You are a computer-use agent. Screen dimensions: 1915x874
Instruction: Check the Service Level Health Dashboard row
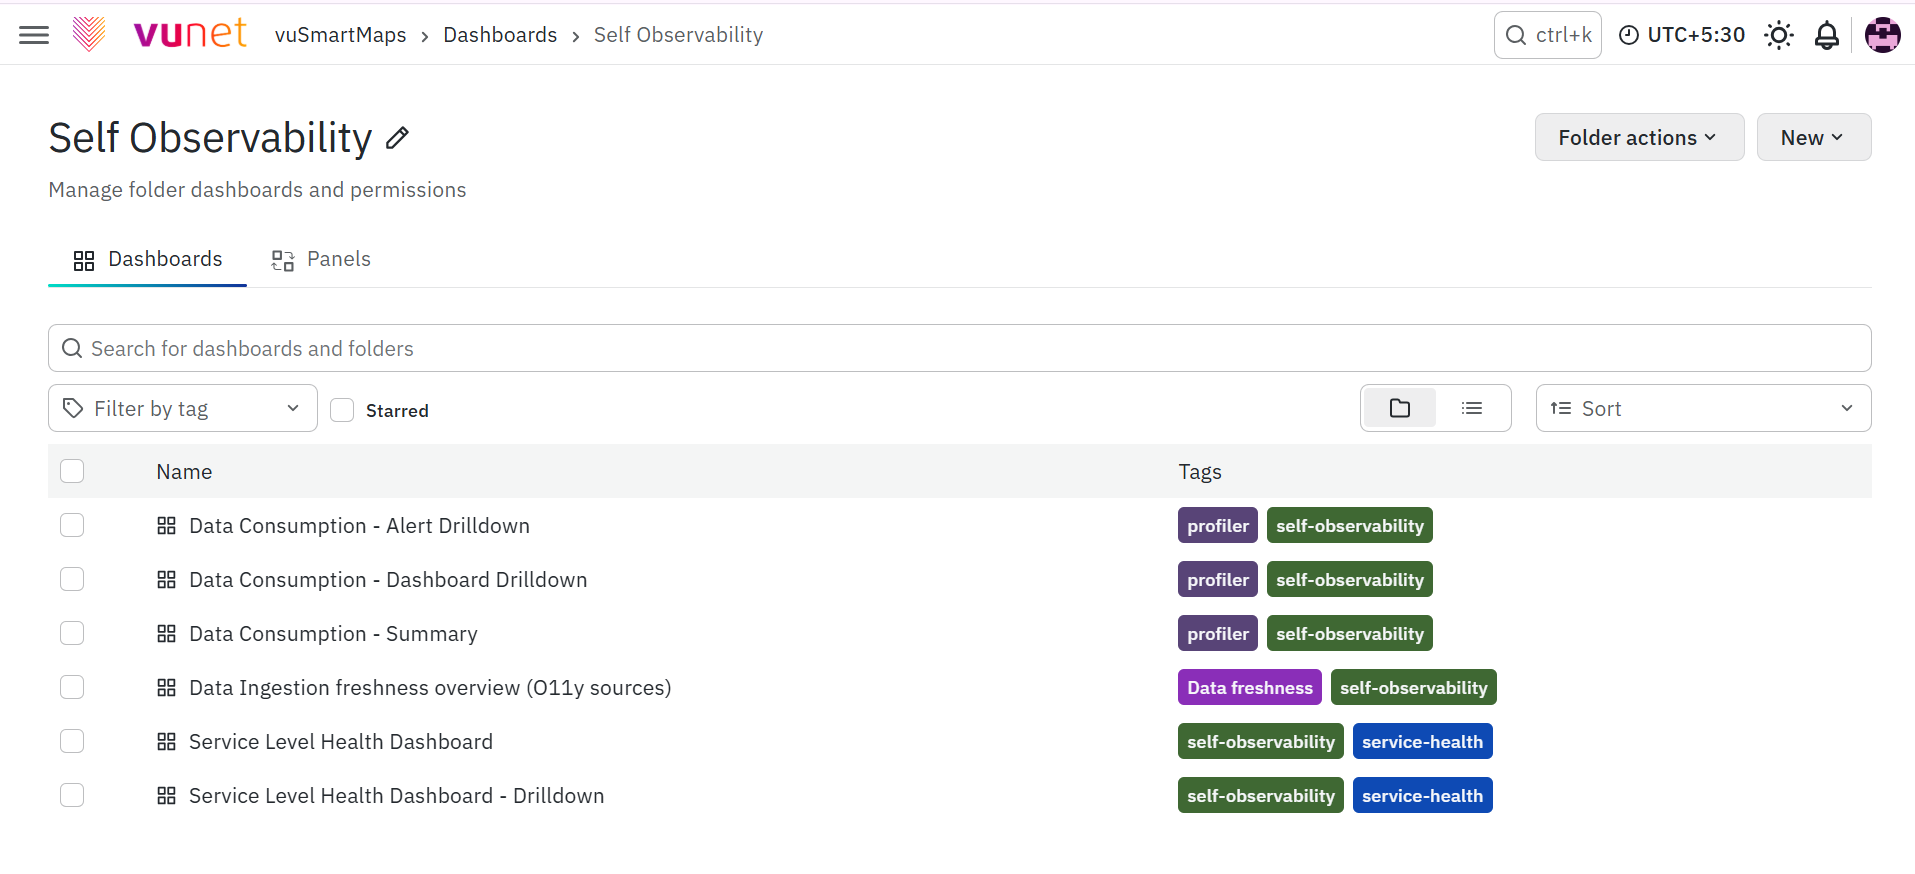[72, 741]
